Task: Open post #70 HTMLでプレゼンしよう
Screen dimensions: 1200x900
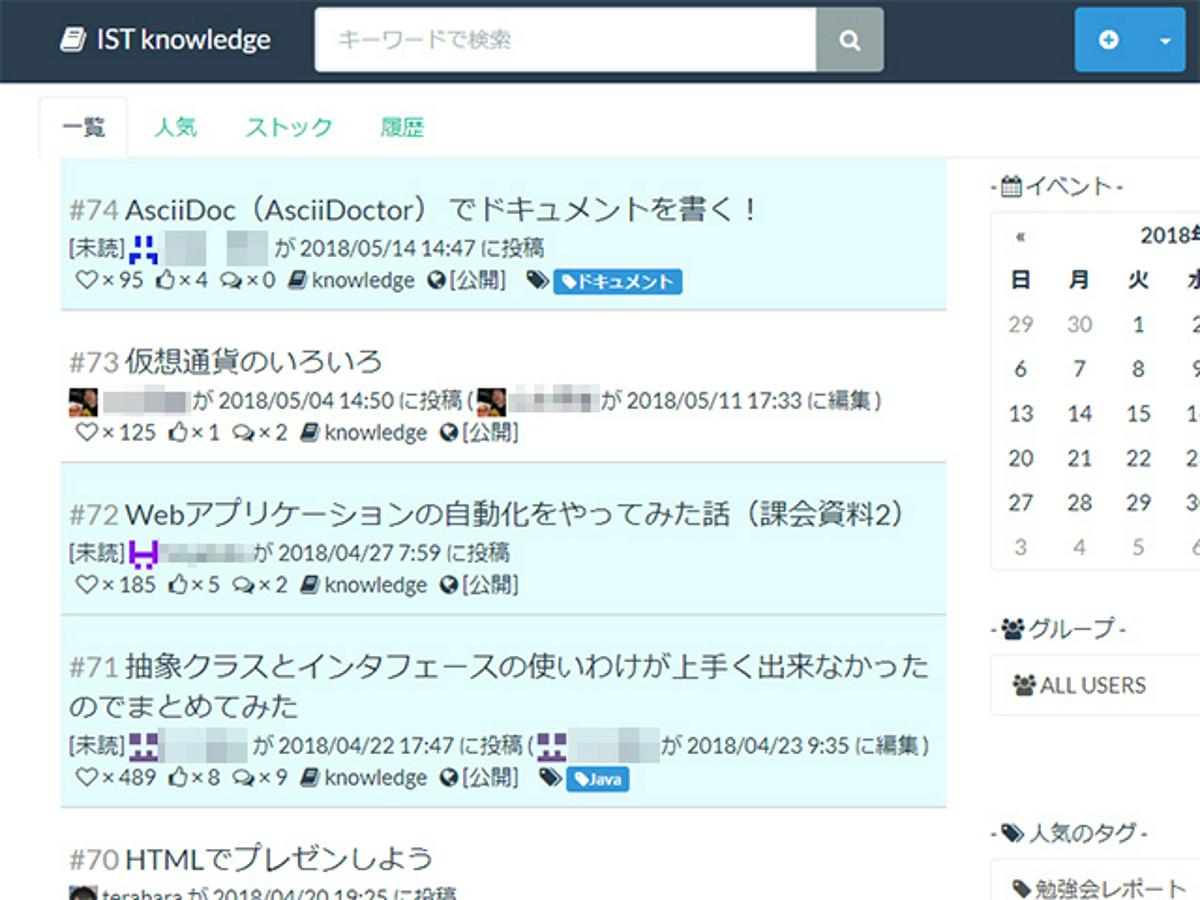Action: pos(278,858)
